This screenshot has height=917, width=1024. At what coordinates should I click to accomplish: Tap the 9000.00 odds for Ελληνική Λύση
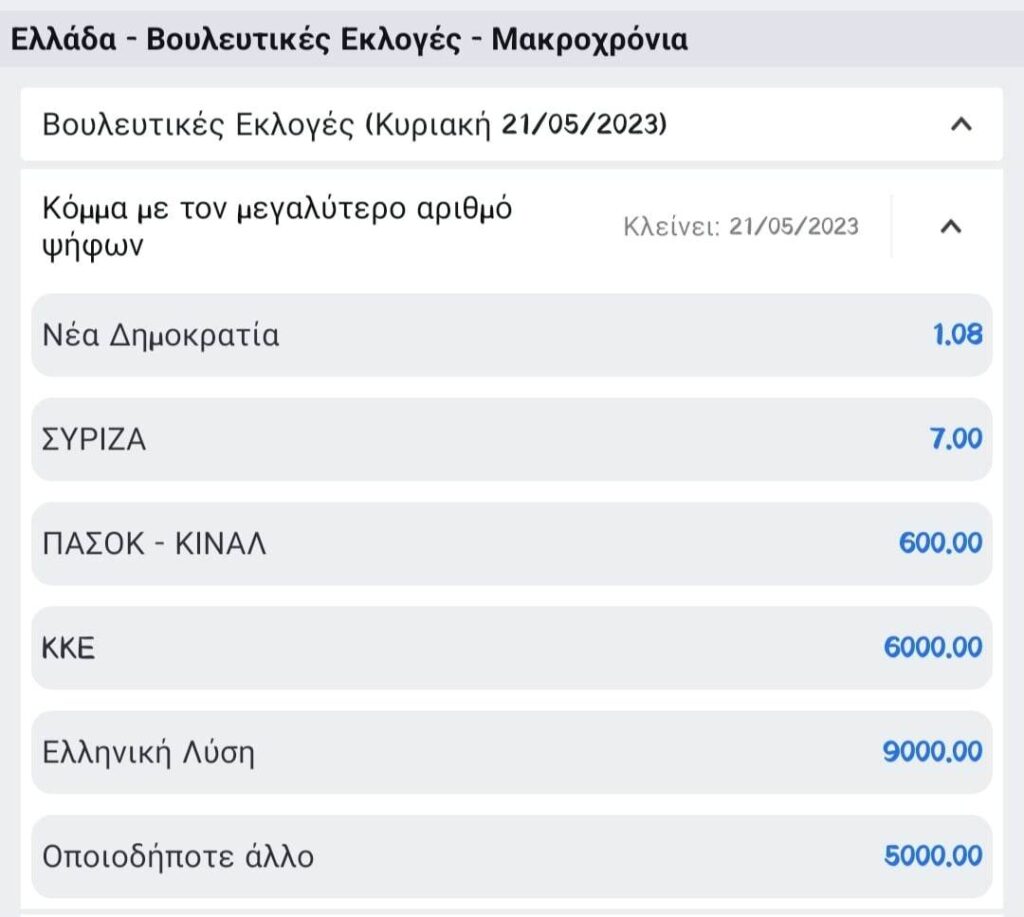(x=932, y=751)
